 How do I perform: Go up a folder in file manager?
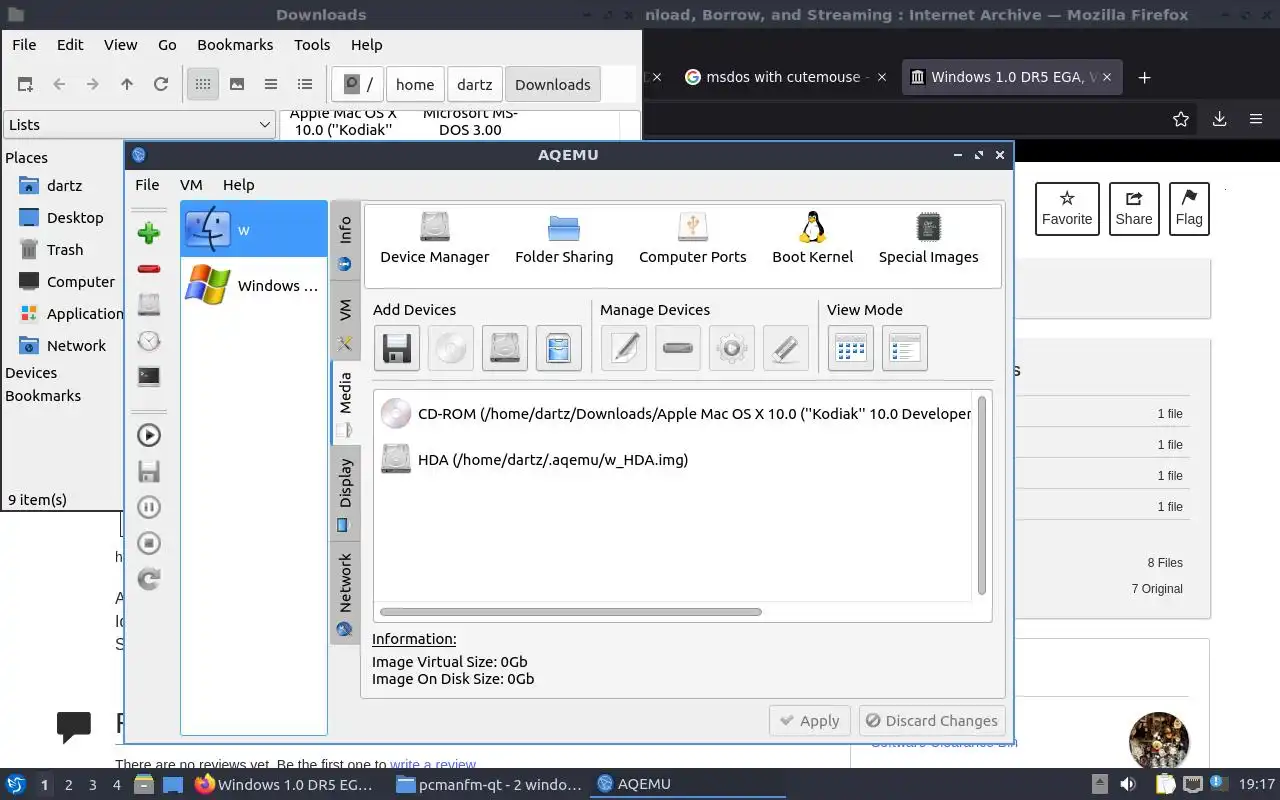pyautogui.click(x=127, y=85)
